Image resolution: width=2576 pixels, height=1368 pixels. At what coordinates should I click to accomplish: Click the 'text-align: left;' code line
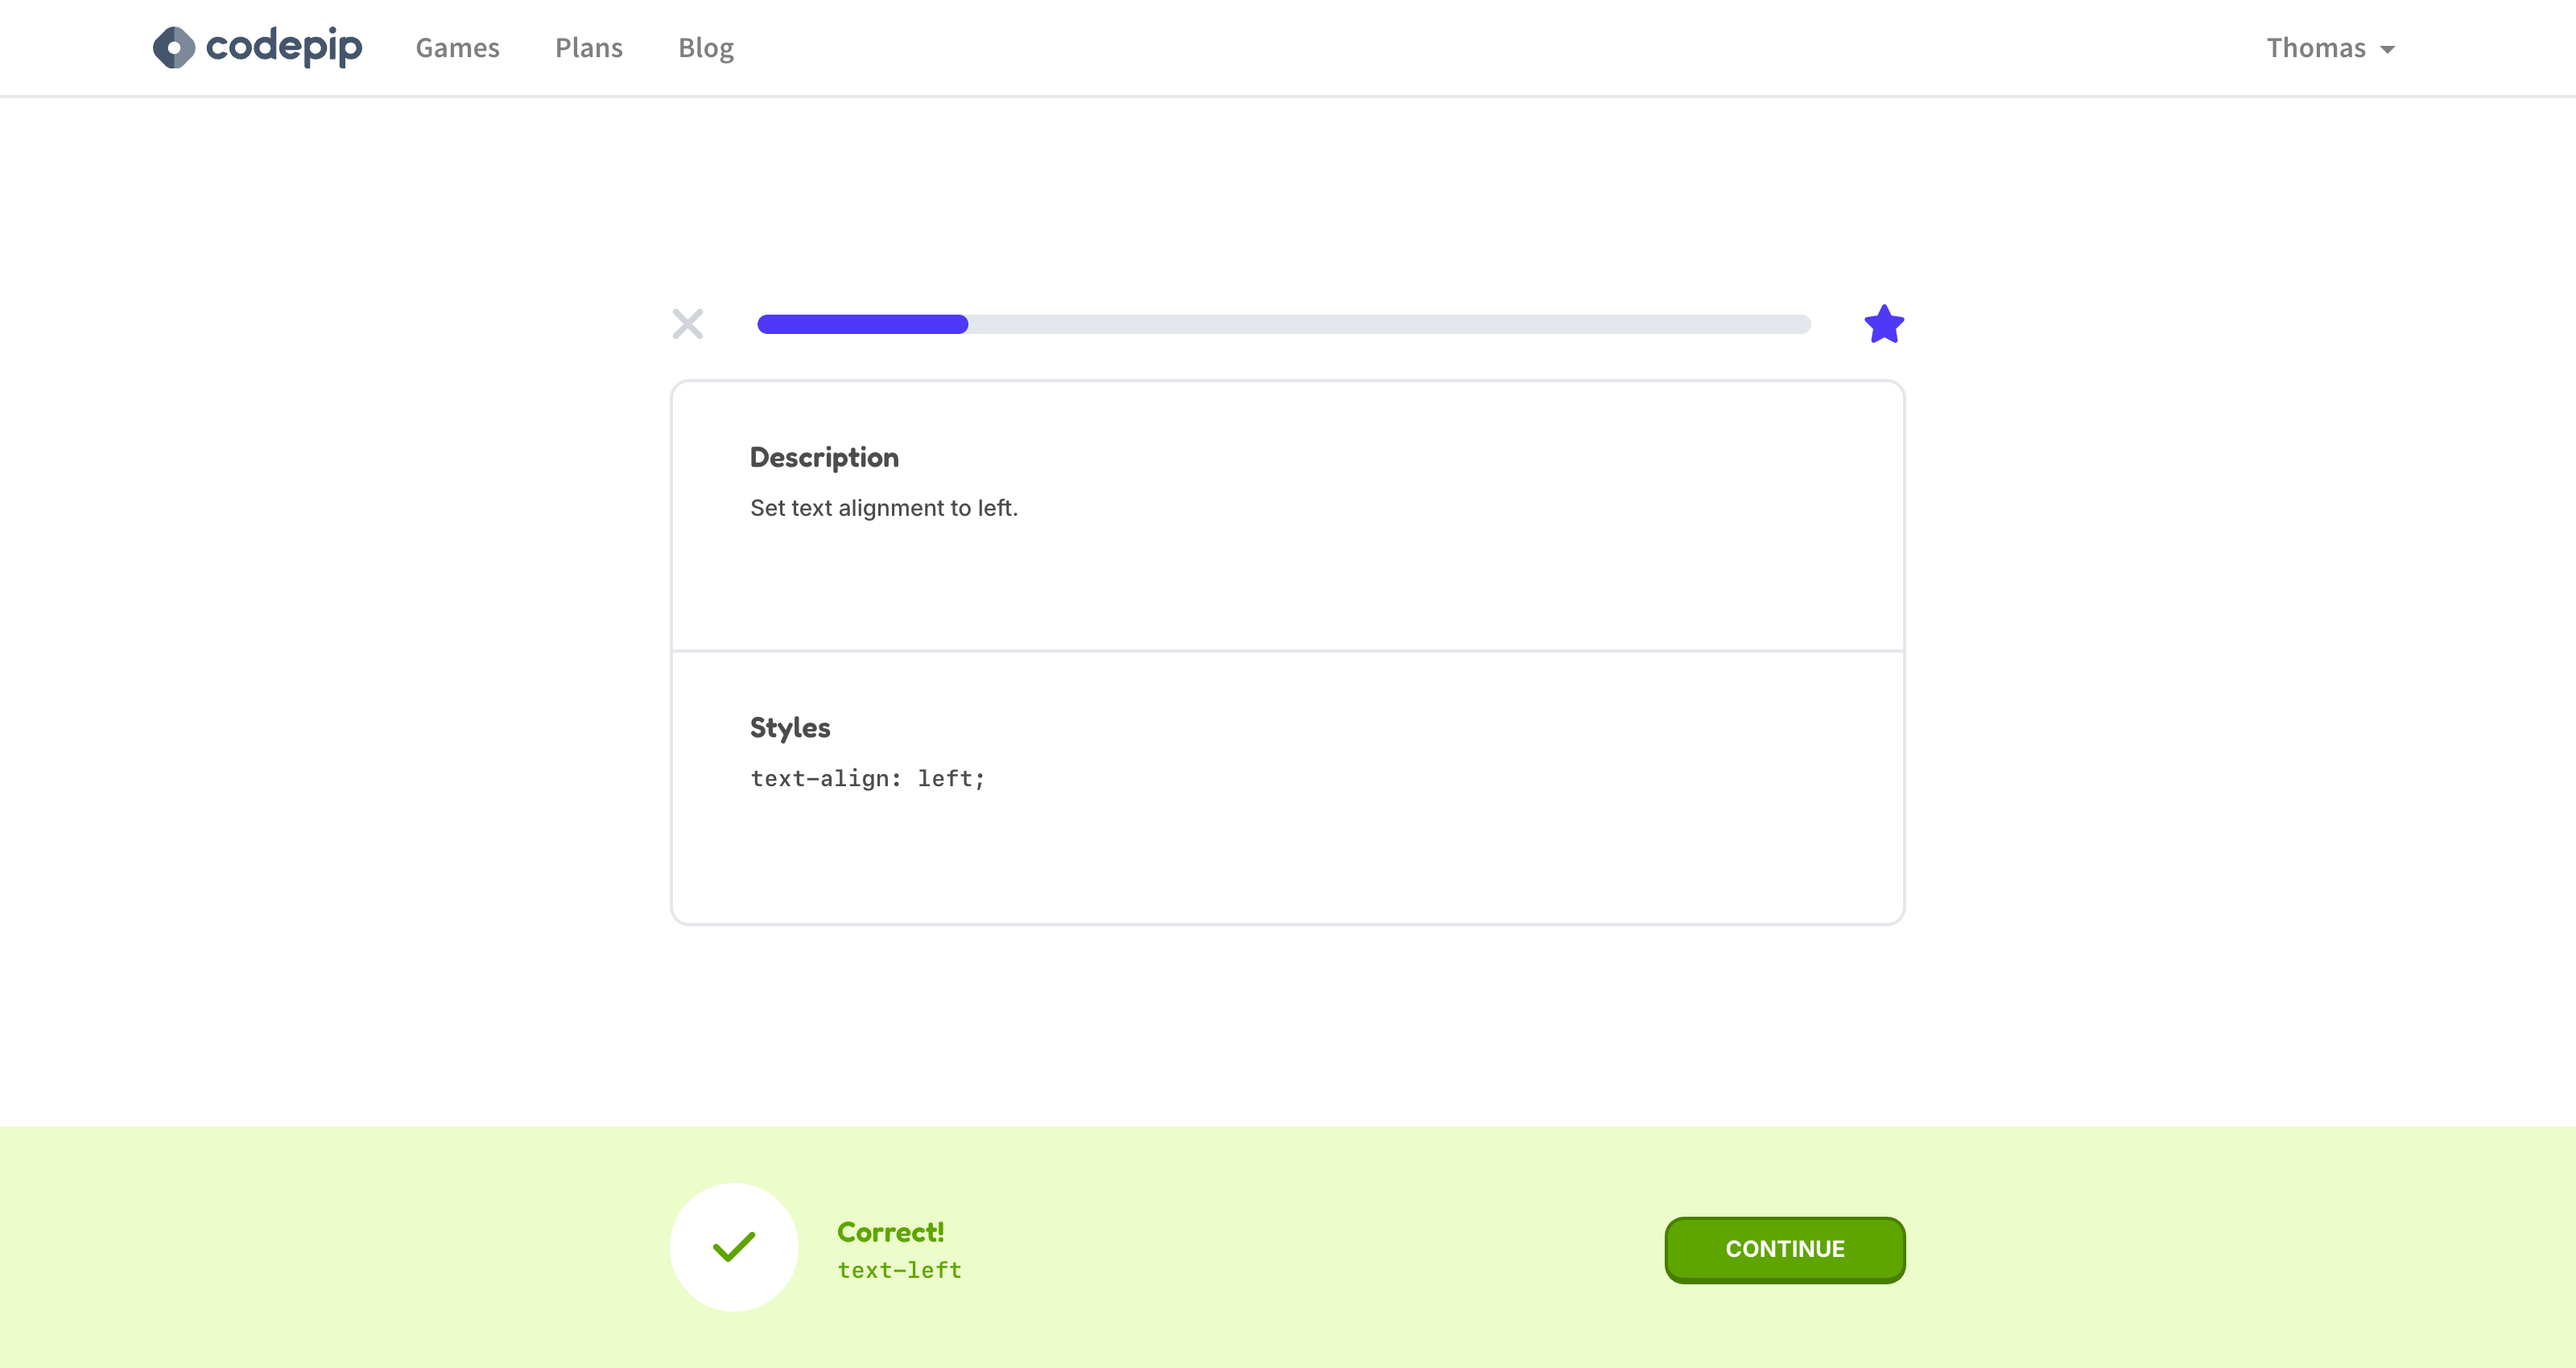[x=868, y=778]
